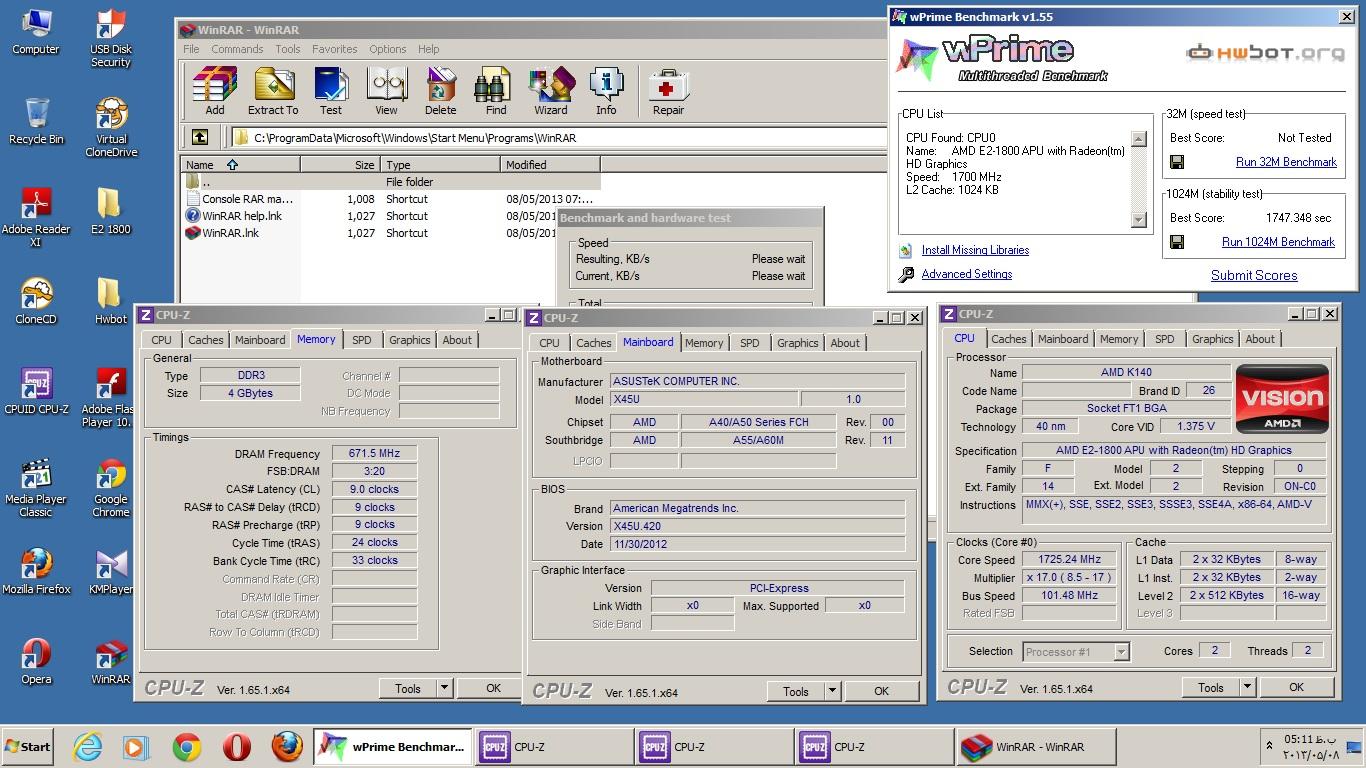The image size is (1366, 768).
Task: Open the E2 1800 folder on desktop
Action: pos(111,211)
